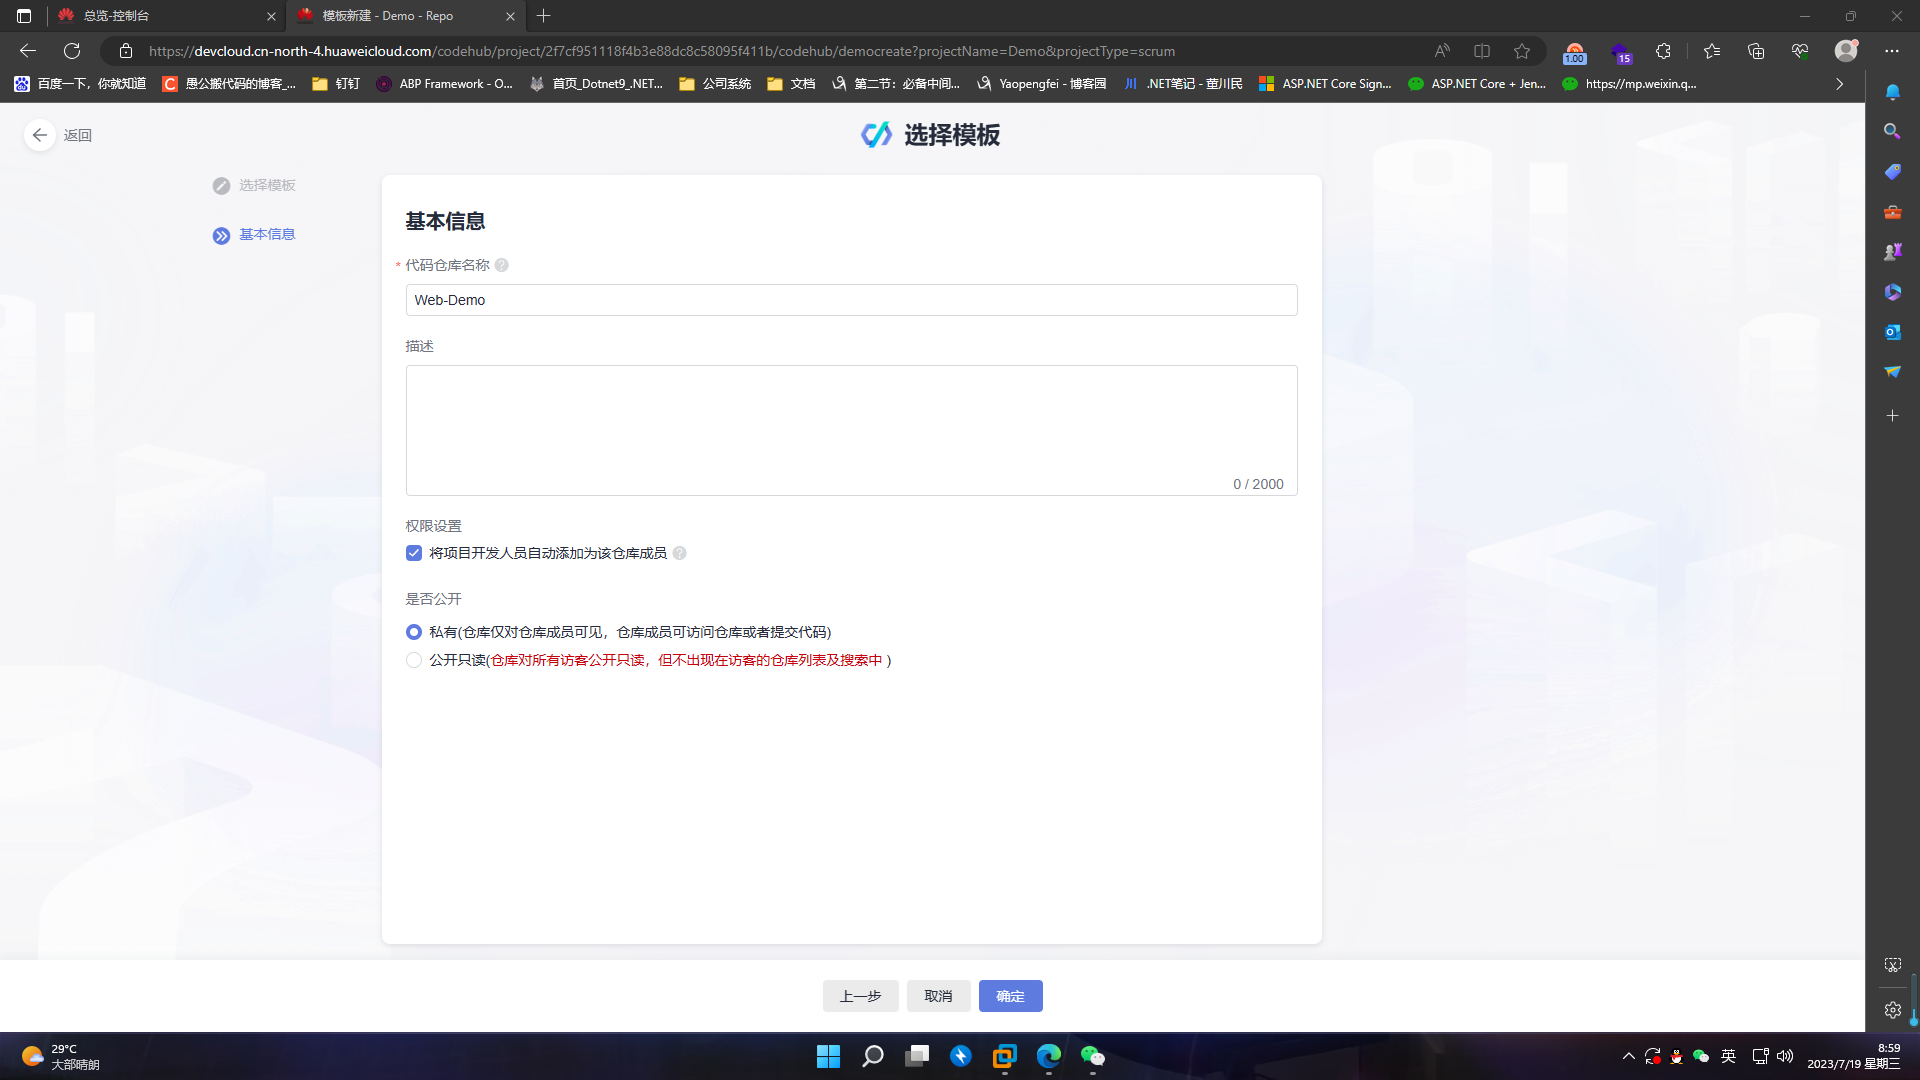Viewport: 1920px width, 1080px height.
Task: Open browser extensions puzzle icon
Action: coord(1663,51)
